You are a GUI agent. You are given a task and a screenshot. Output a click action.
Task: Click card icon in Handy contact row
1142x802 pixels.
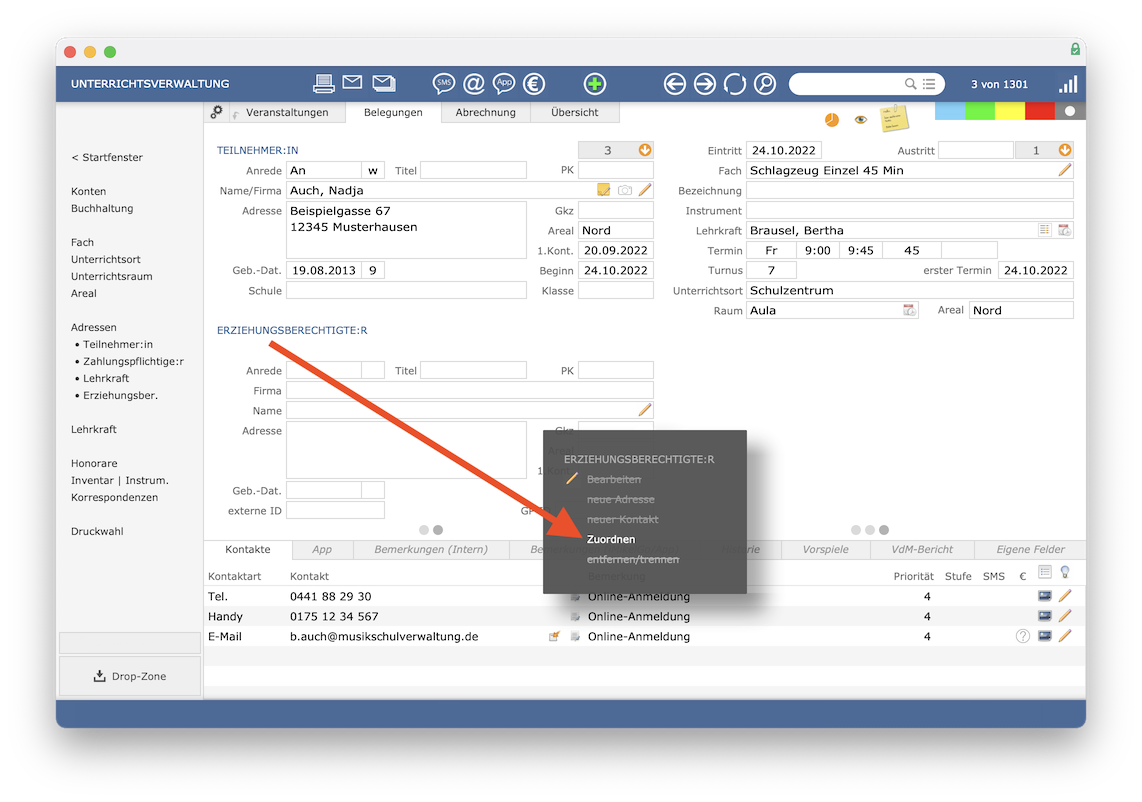(x=1044, y=616)
